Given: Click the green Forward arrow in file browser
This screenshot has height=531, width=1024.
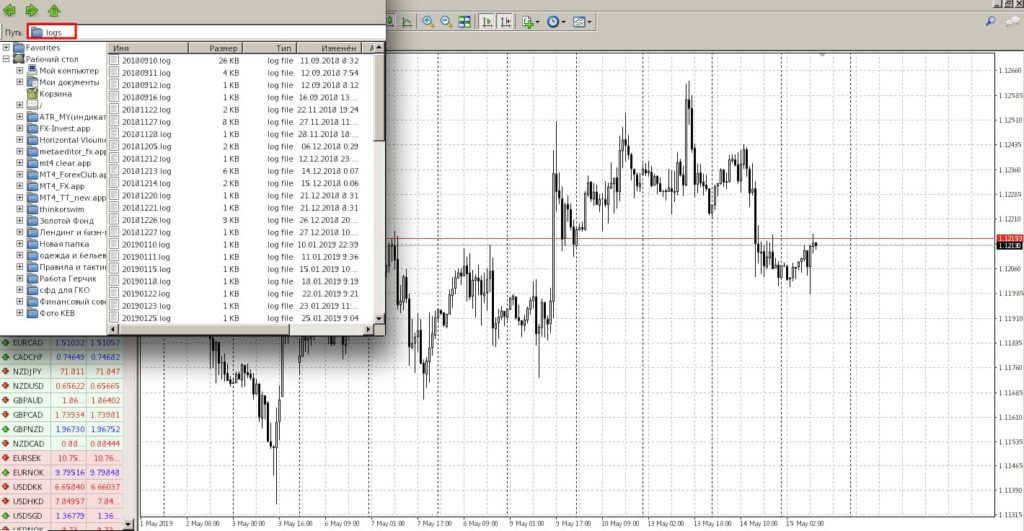Looking at the screenshot, I should click(32, 11).
